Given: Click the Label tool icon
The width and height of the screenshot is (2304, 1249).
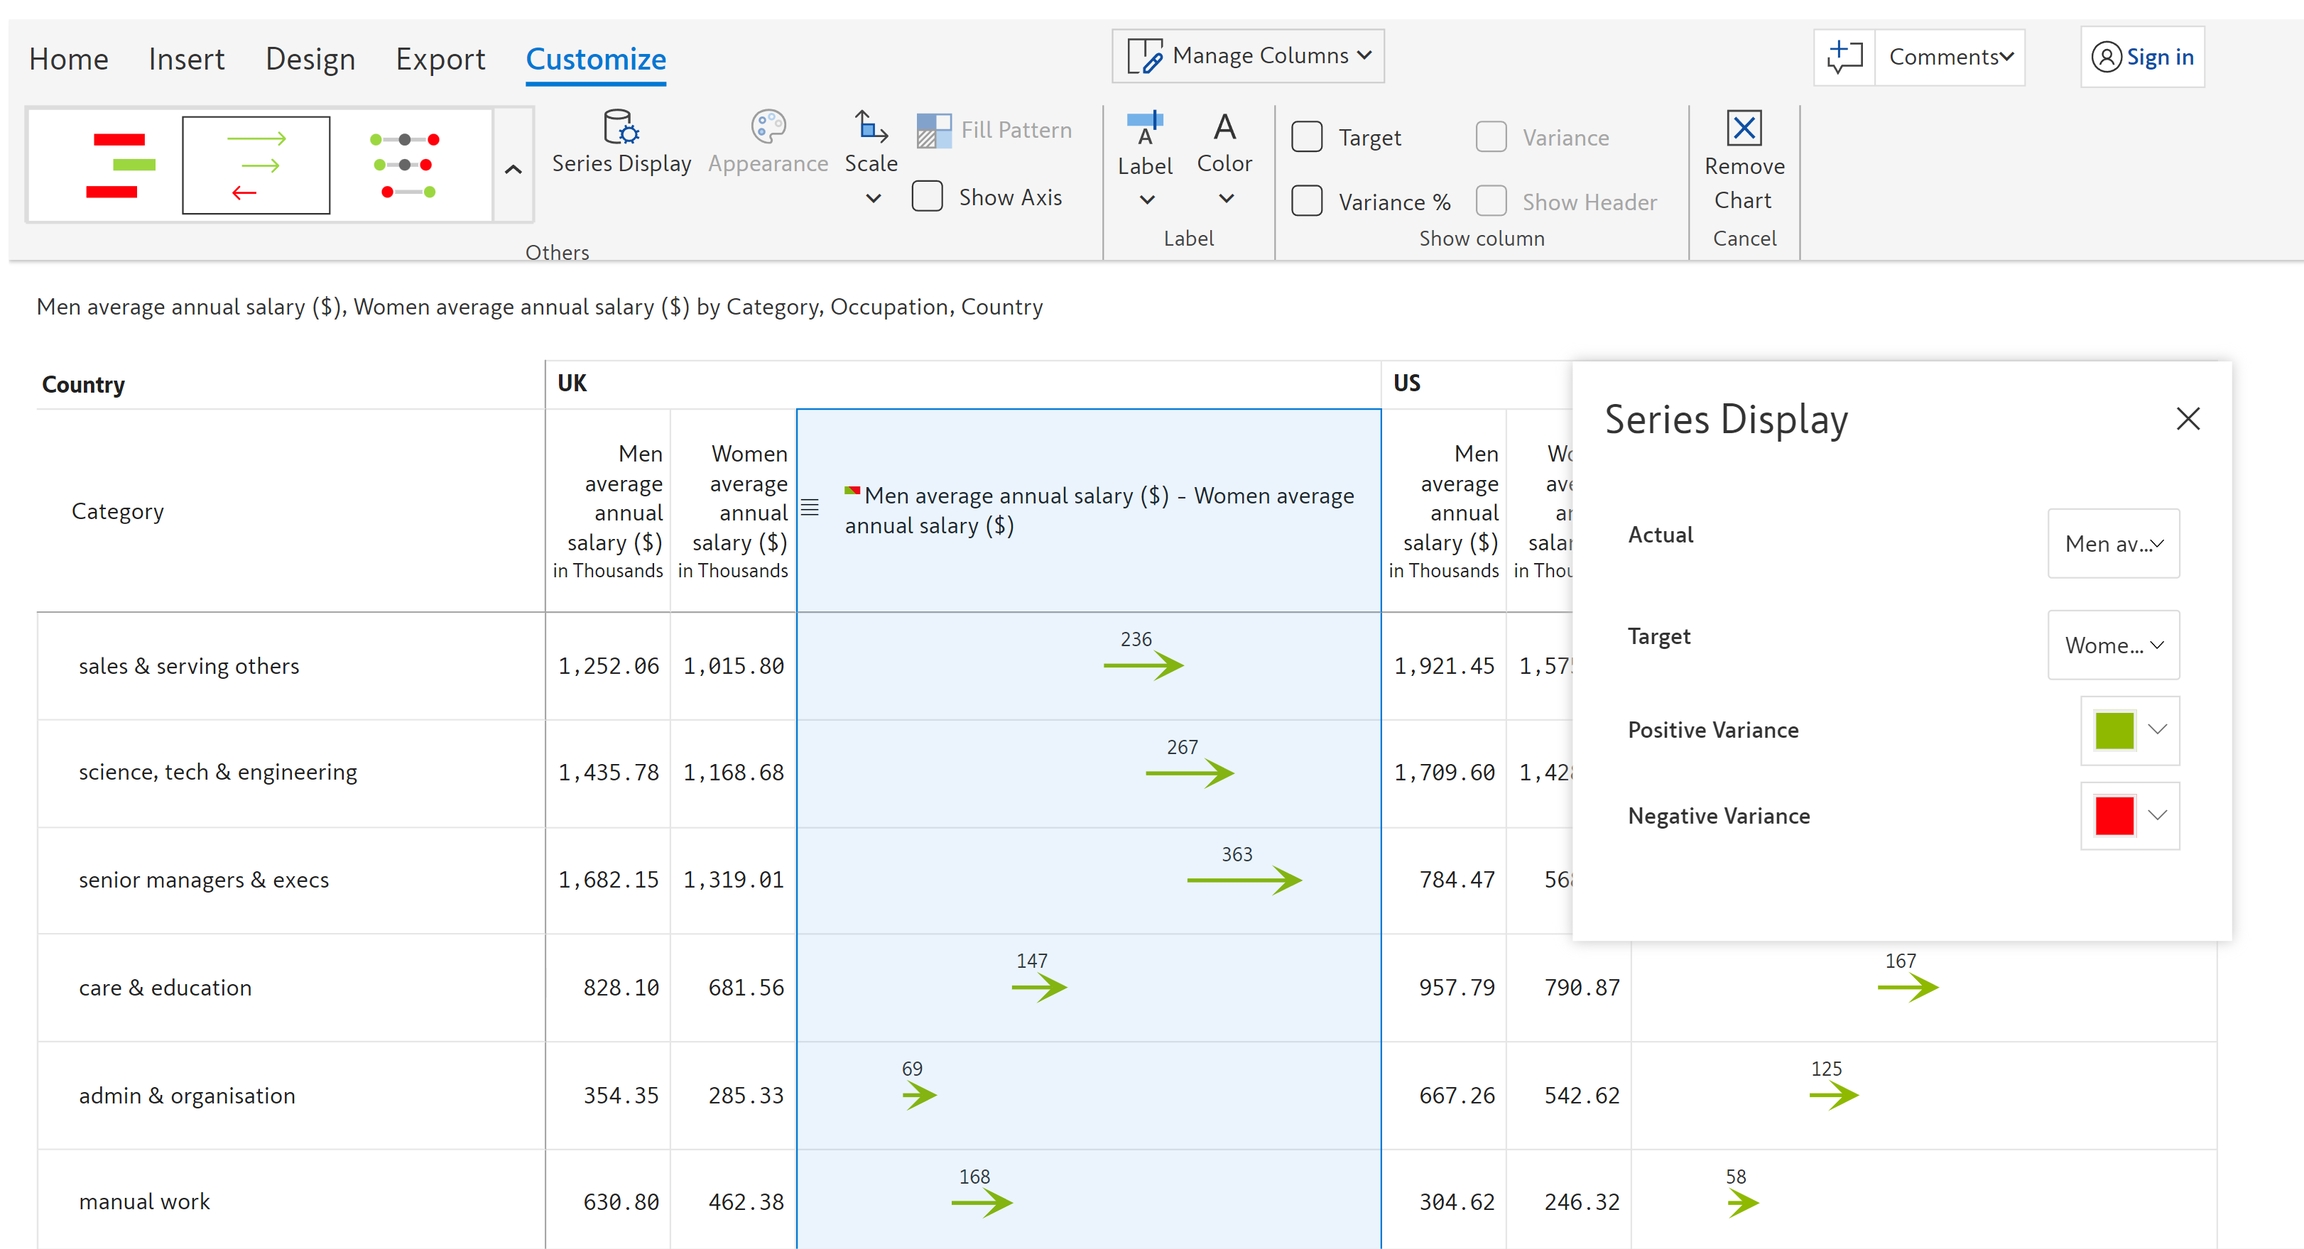Looking at the screenshot, I should 1145,128.
